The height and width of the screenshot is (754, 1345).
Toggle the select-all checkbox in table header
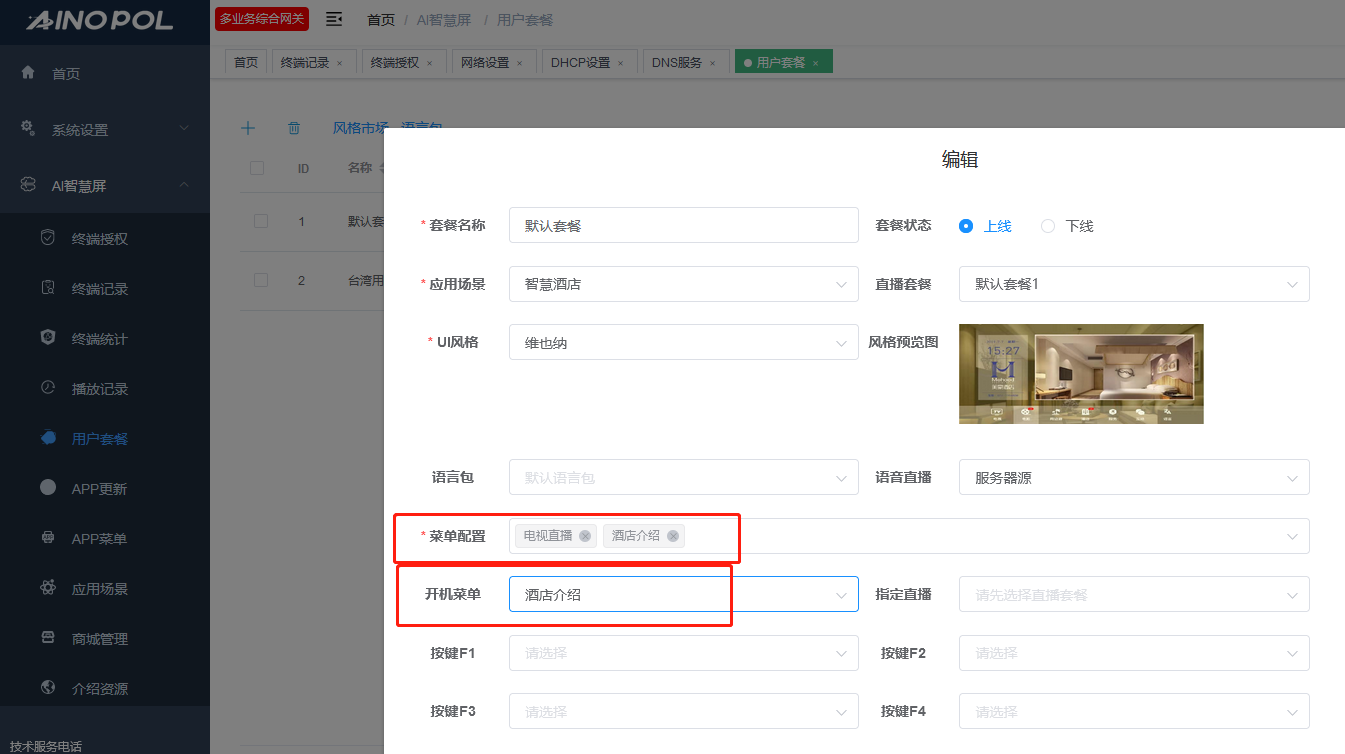257,168
